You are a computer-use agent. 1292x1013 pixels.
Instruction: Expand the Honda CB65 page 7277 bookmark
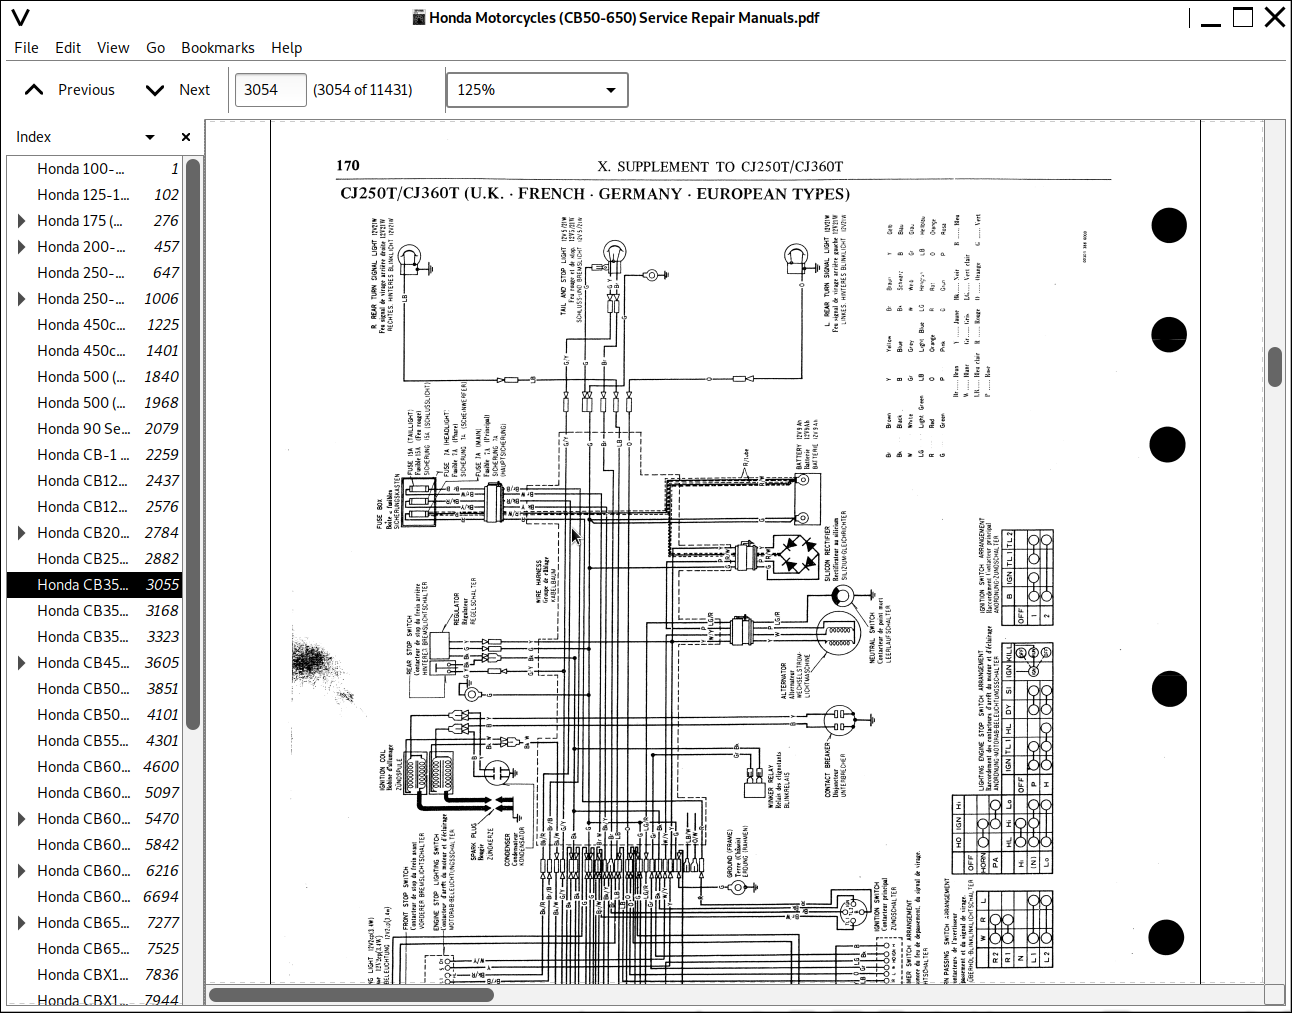point(21,923)
